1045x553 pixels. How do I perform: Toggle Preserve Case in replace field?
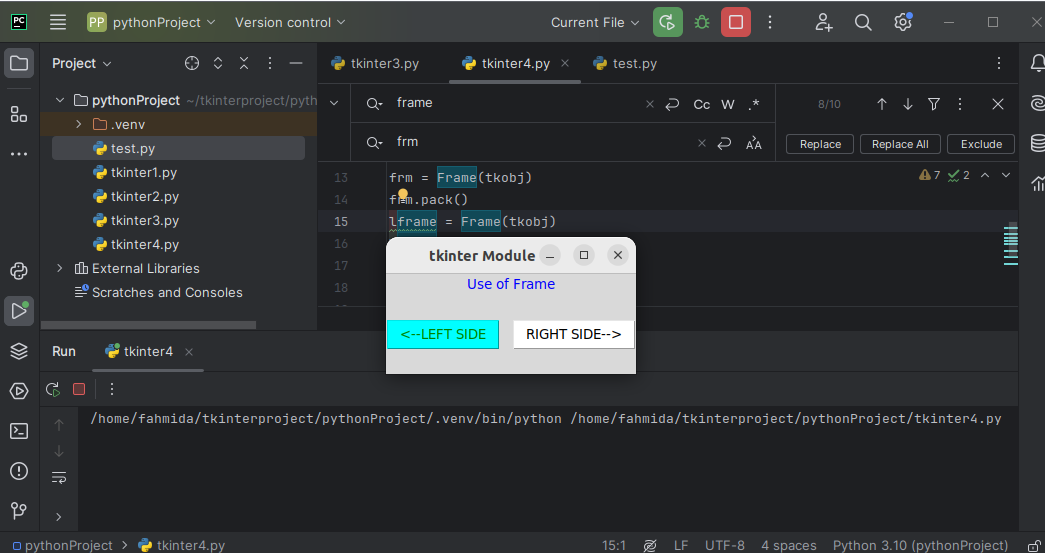point(754,143)
